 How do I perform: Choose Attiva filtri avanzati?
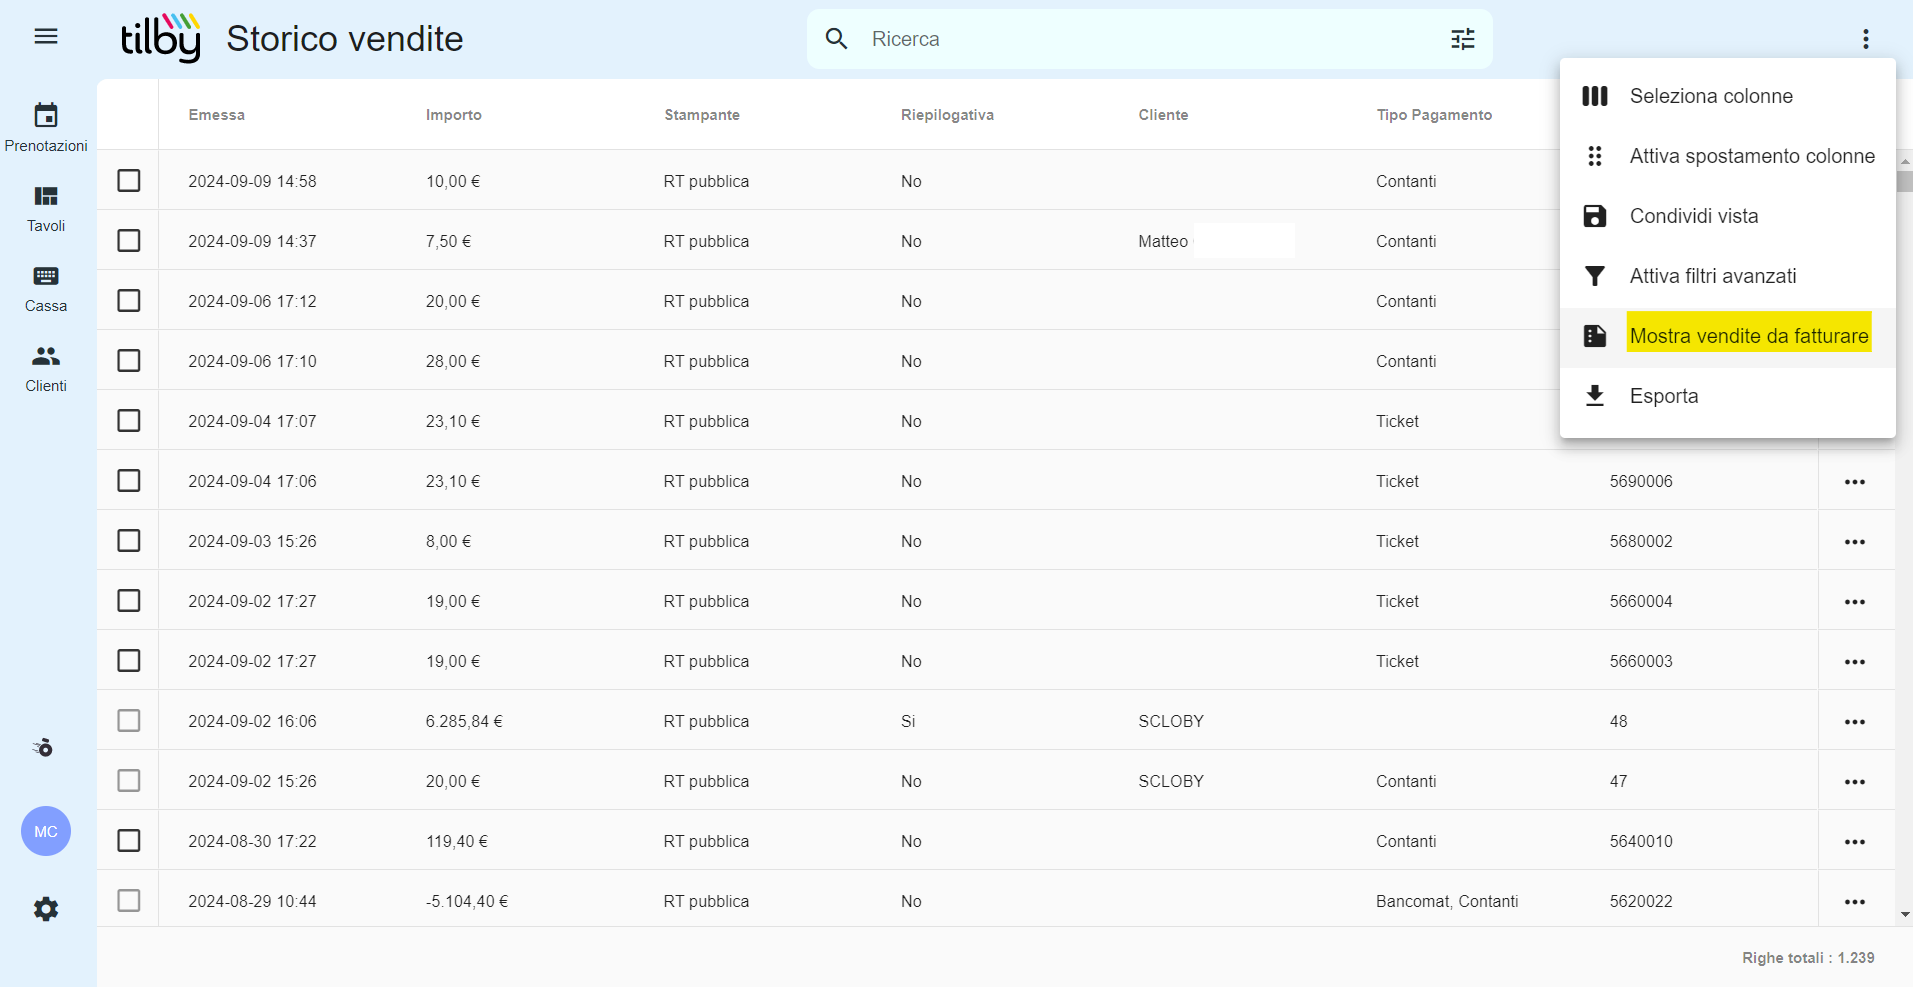coord(1727,276)
